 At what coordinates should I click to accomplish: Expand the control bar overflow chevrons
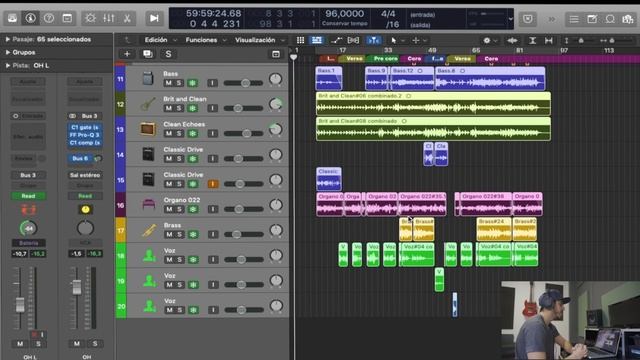(x=551, y=19)
